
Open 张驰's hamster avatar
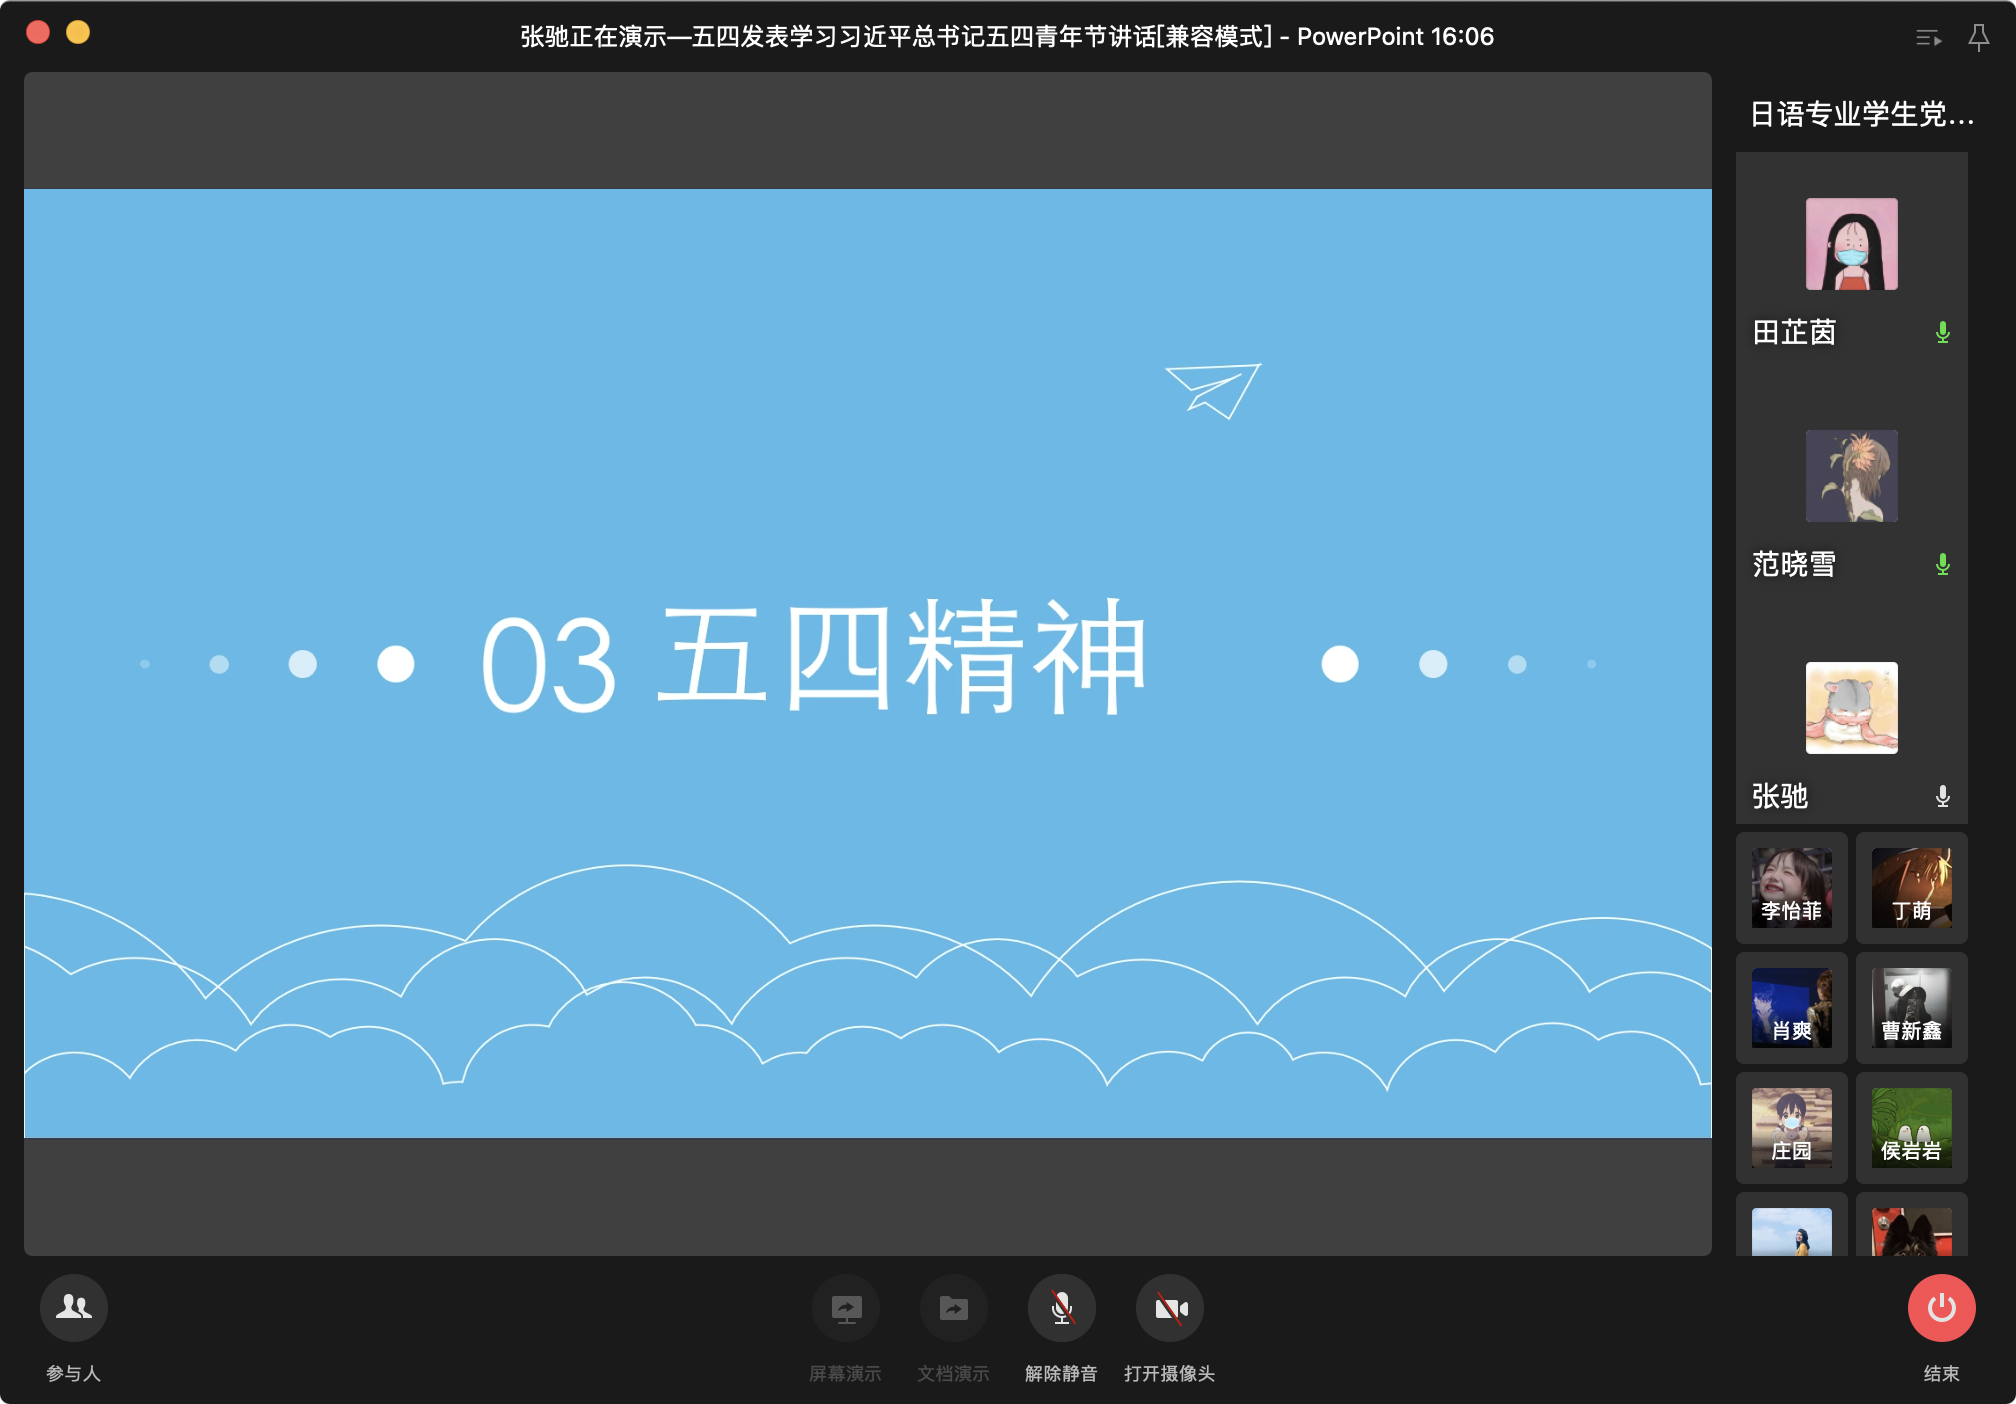click(1851, 708)
